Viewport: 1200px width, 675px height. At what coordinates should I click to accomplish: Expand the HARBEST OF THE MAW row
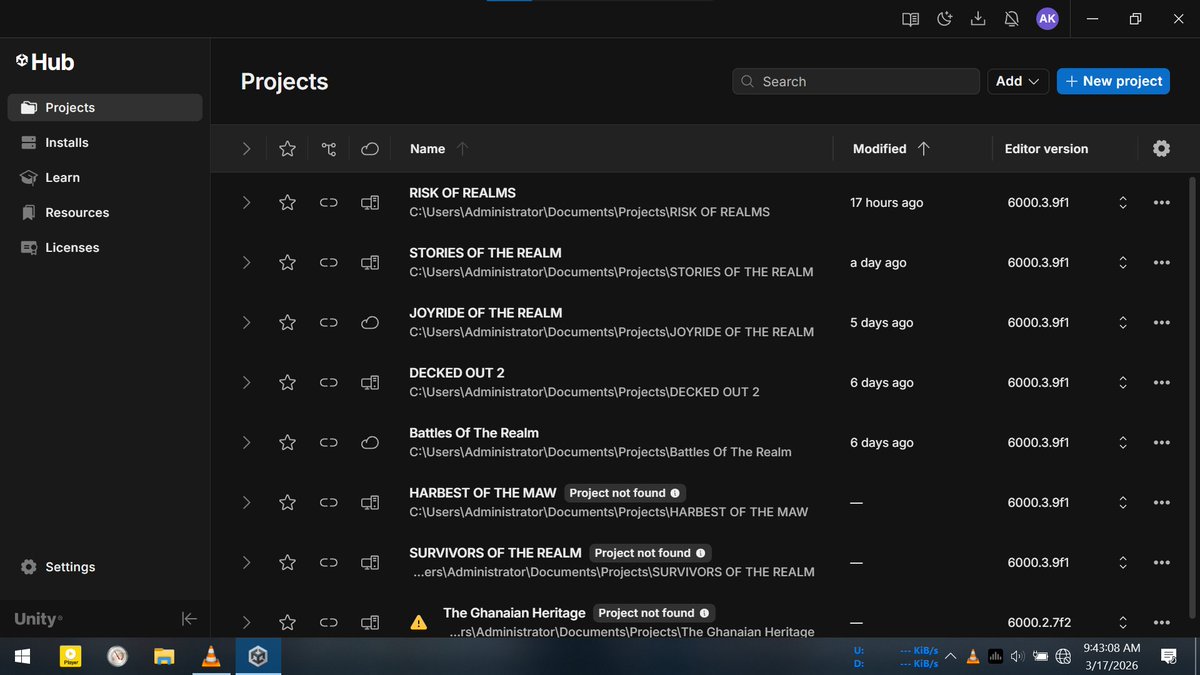[x=246, y=502]
